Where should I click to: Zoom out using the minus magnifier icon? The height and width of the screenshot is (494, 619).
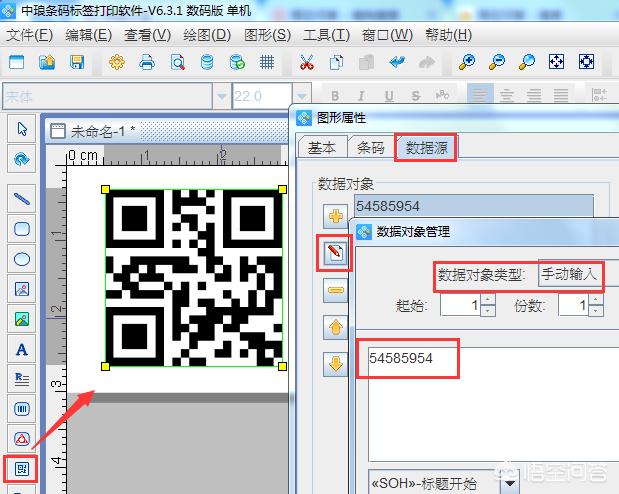click(x=497, y=62)
